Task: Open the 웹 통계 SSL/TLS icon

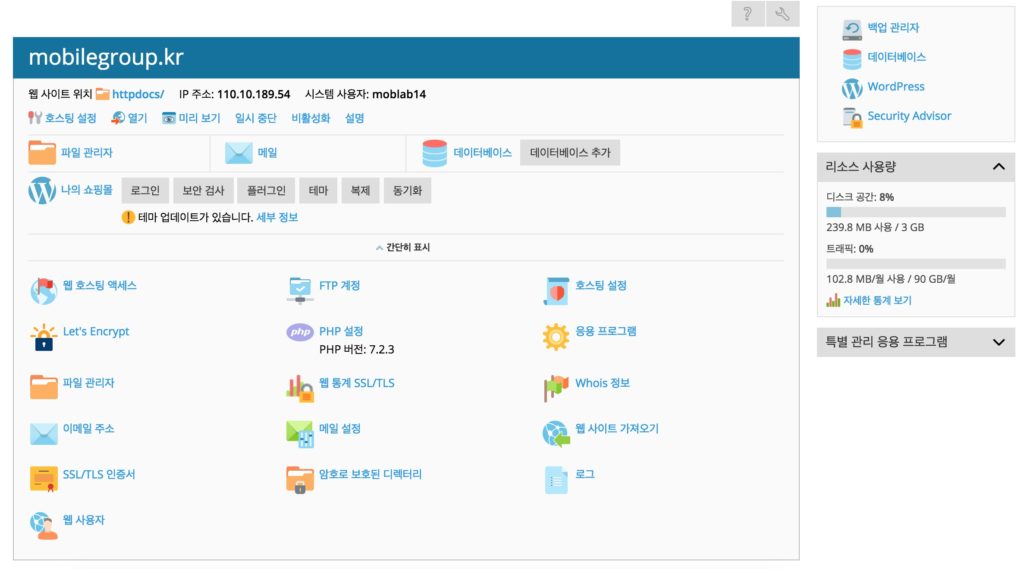Action: [300, 388]
